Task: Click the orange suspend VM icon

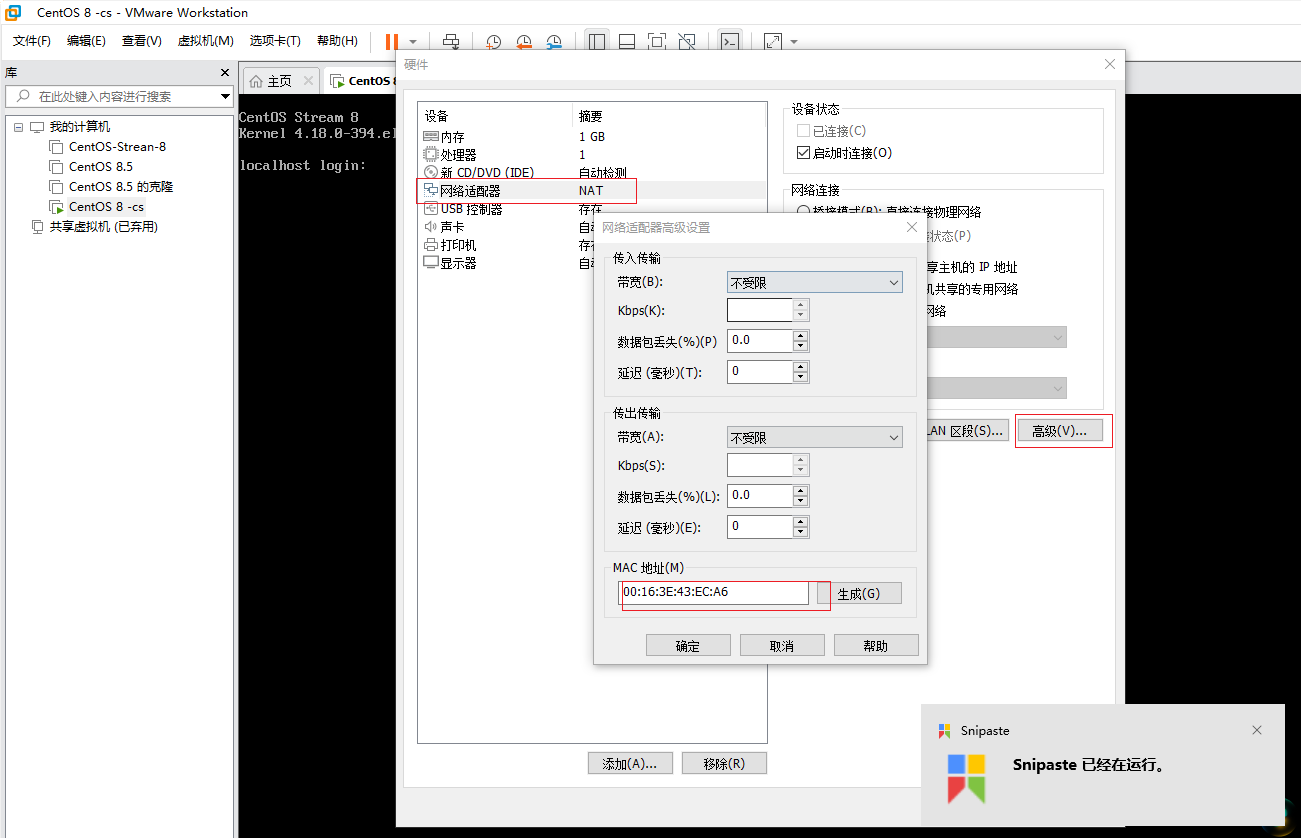Action: pyautogui.click(x=392, y=41)
